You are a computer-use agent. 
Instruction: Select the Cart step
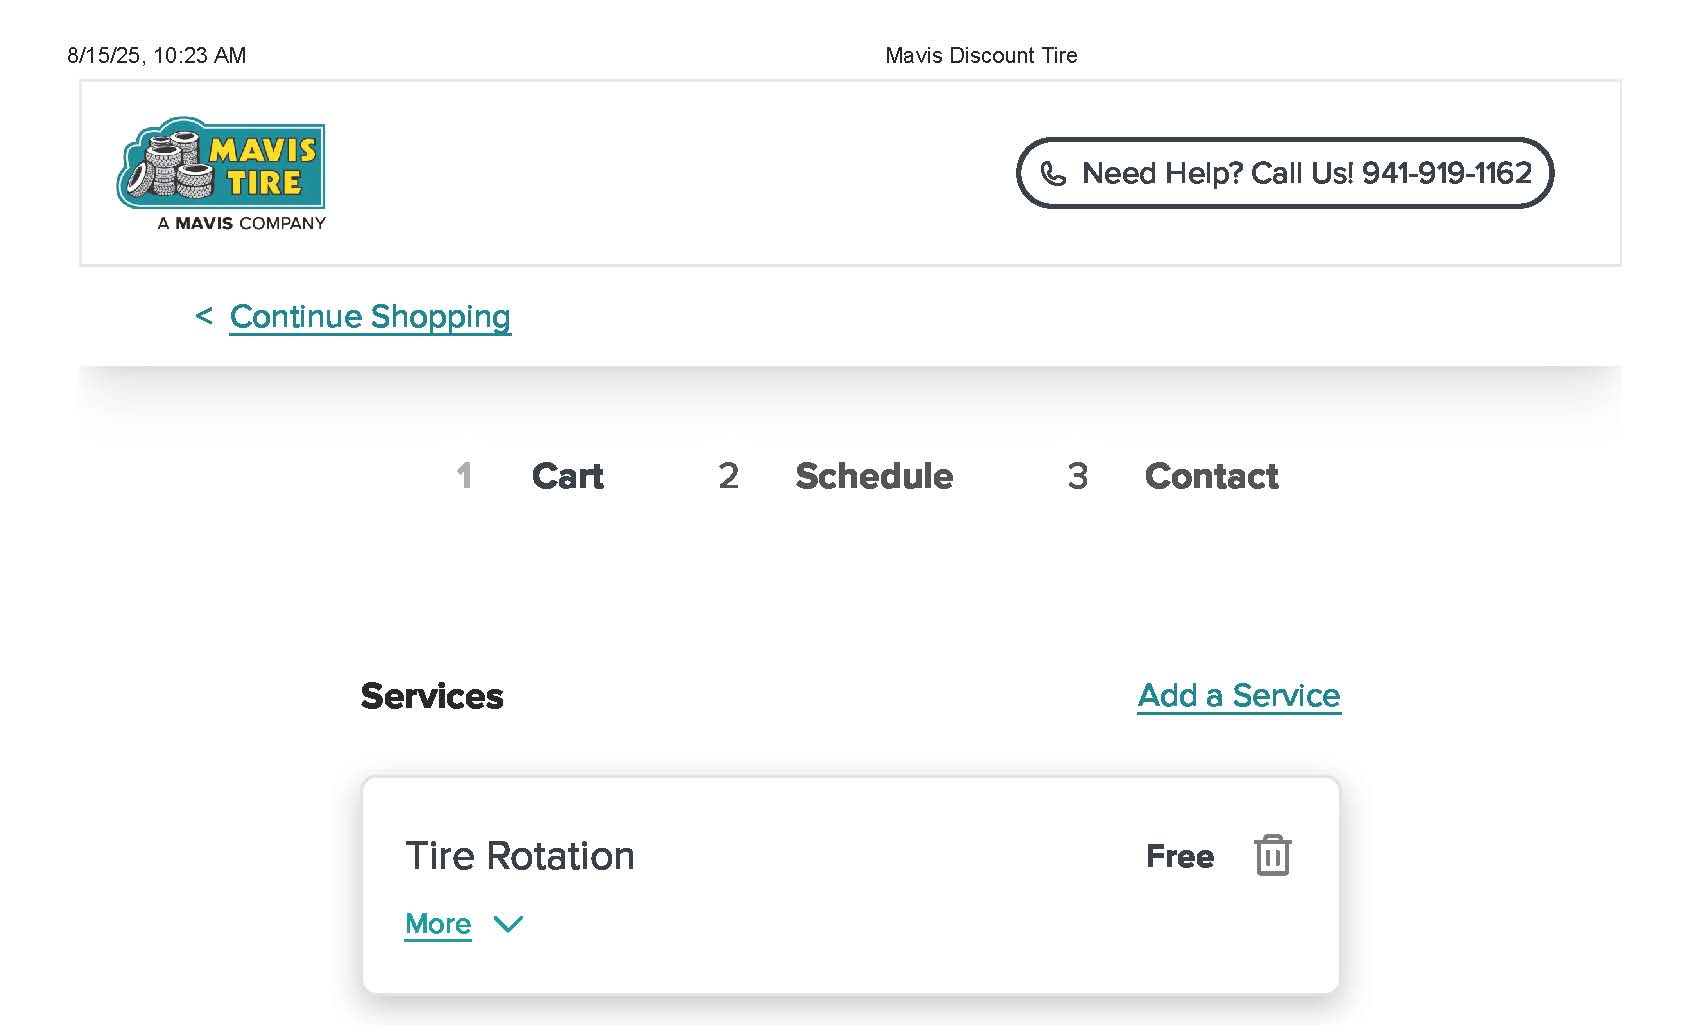click(x=568, y=476)
